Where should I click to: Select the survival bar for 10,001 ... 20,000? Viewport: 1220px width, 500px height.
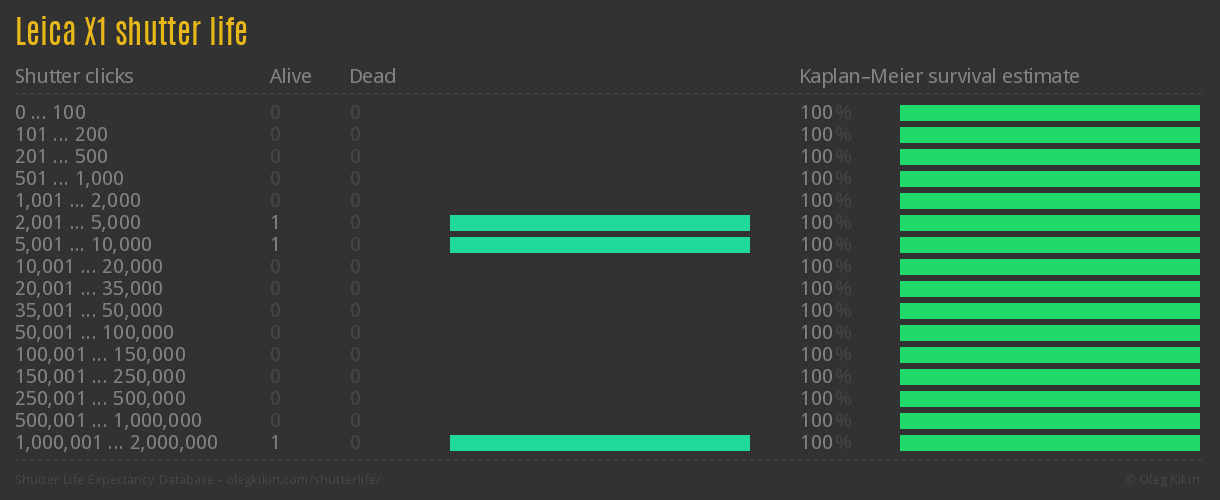coord(1050,267)
